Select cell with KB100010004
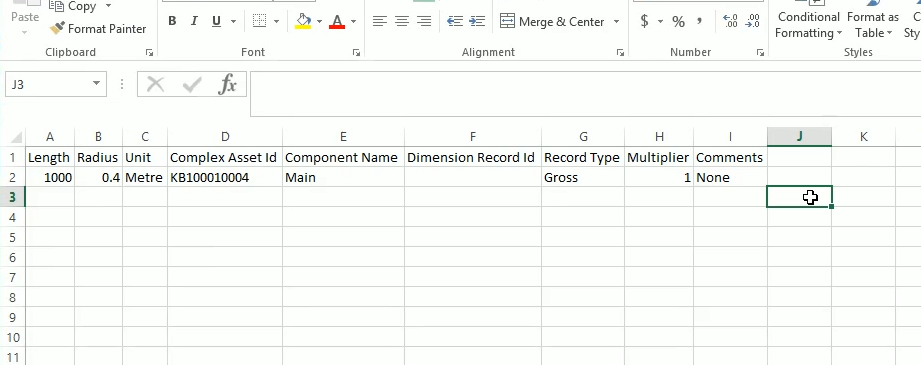This screenshot has height=365, width=921. 225,178
